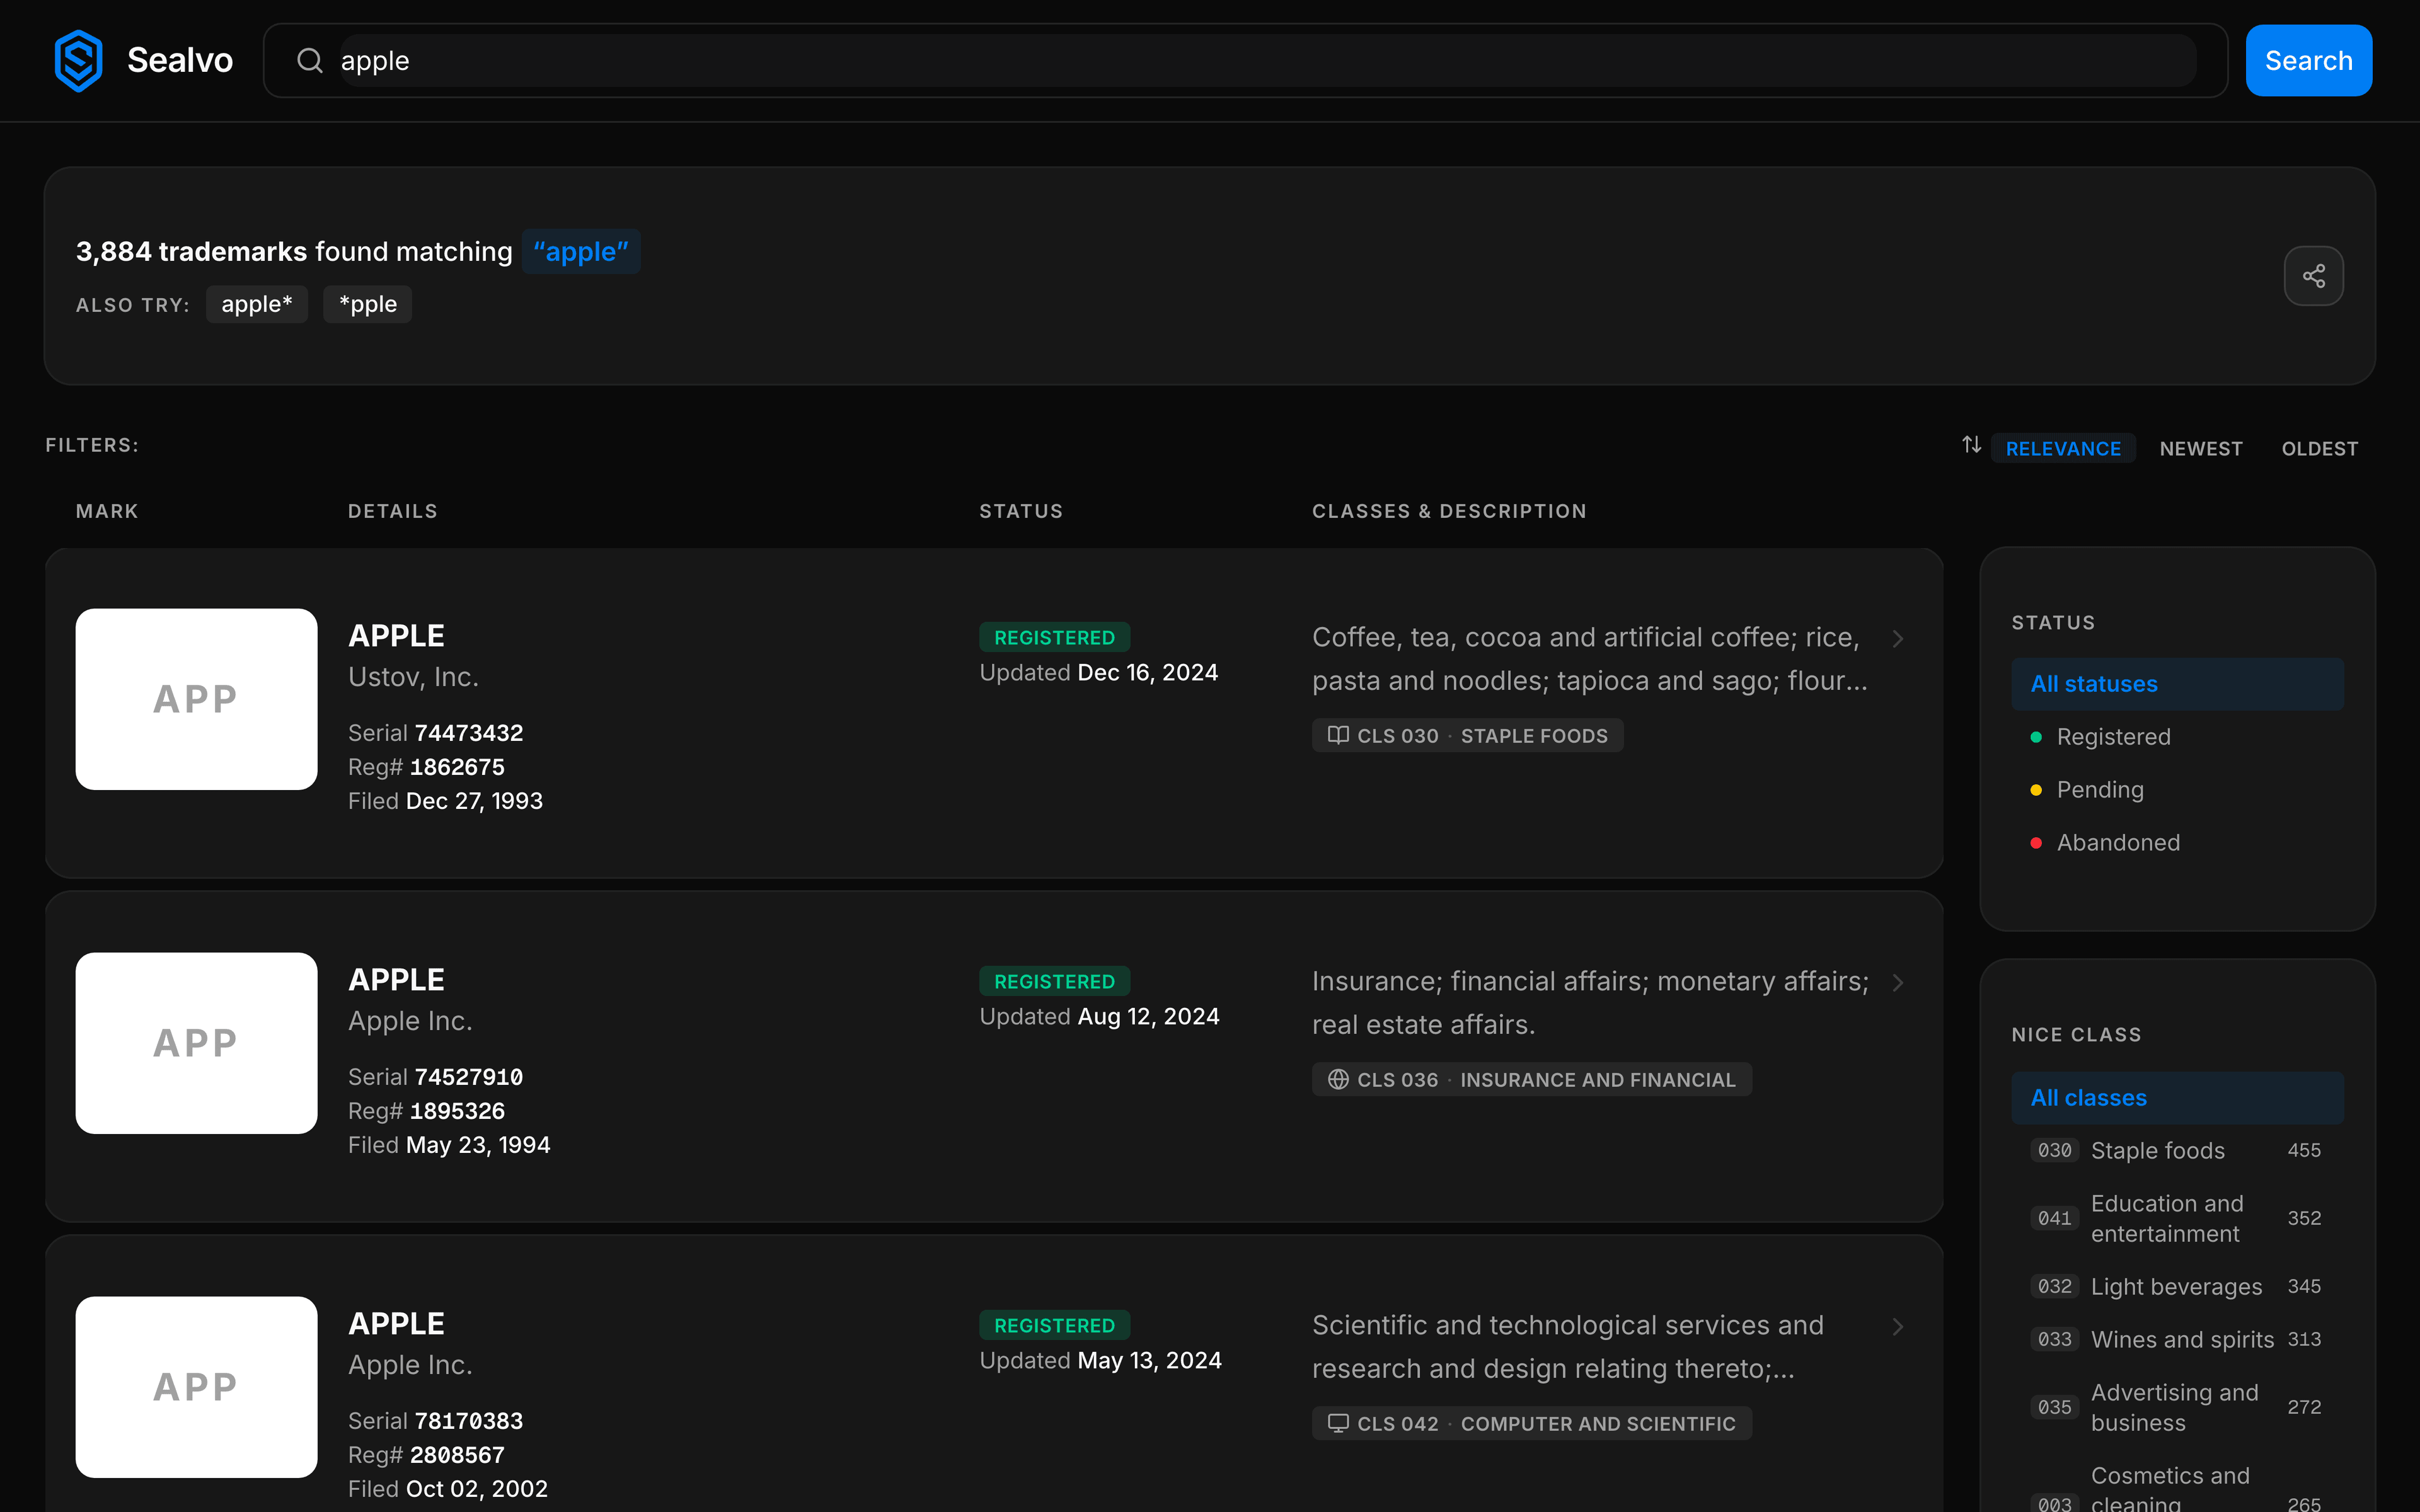Filter by 032 Light beverages class
Viewport: 2420px width, 1512px height.
click(x=2177, y=1286)
